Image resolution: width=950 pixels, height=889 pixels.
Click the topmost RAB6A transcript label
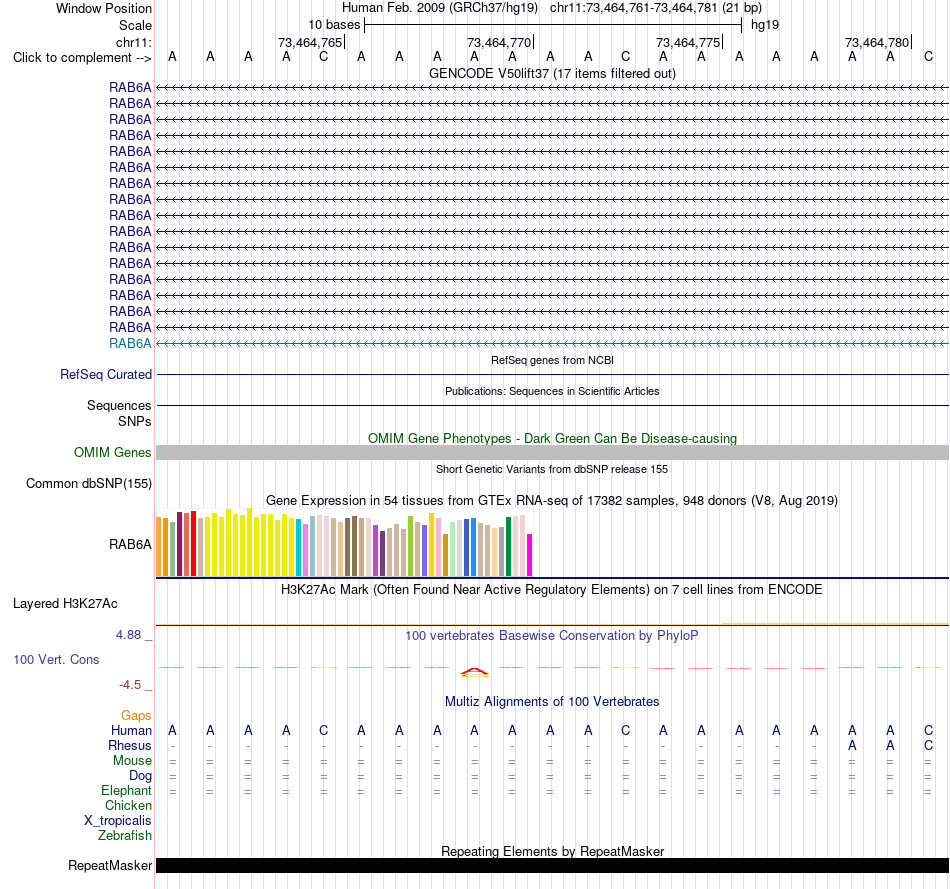(130, 88)
